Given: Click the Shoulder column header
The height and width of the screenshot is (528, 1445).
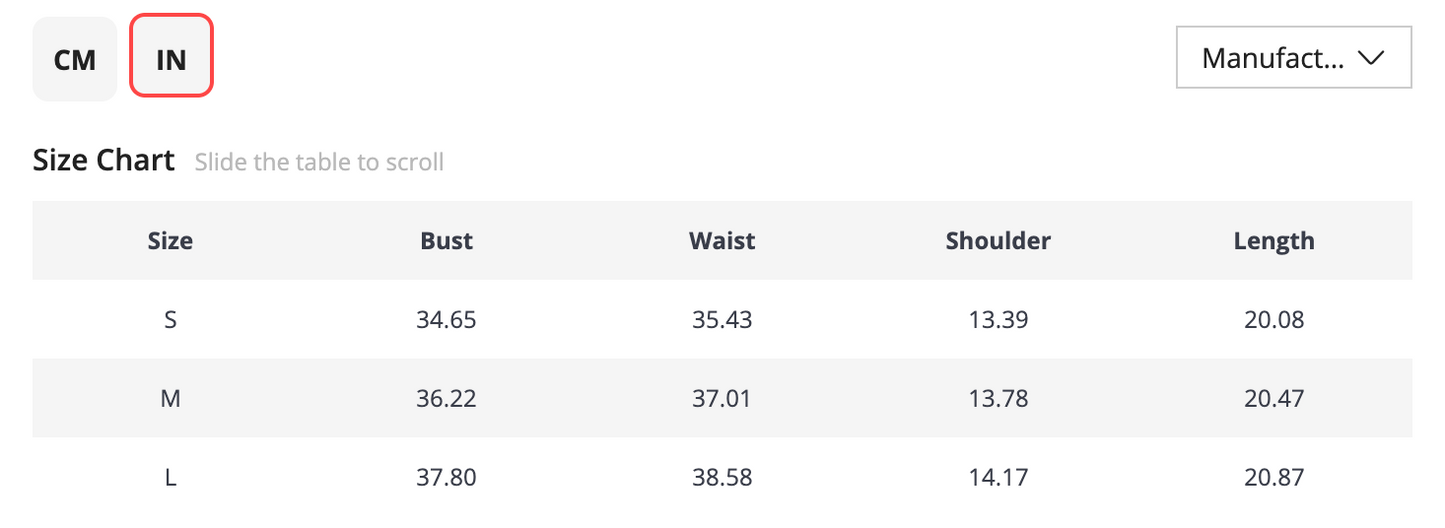Looking at the screenshot, I should 998,240.
